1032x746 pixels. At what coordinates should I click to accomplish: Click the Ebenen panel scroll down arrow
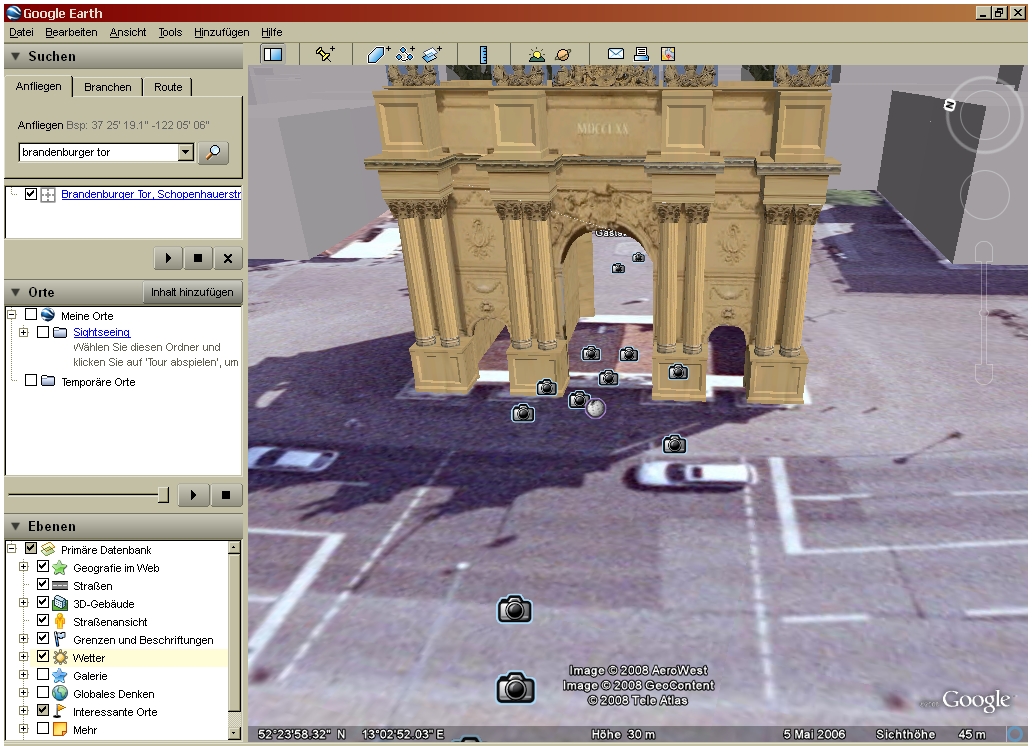click(x=234, y=733)
